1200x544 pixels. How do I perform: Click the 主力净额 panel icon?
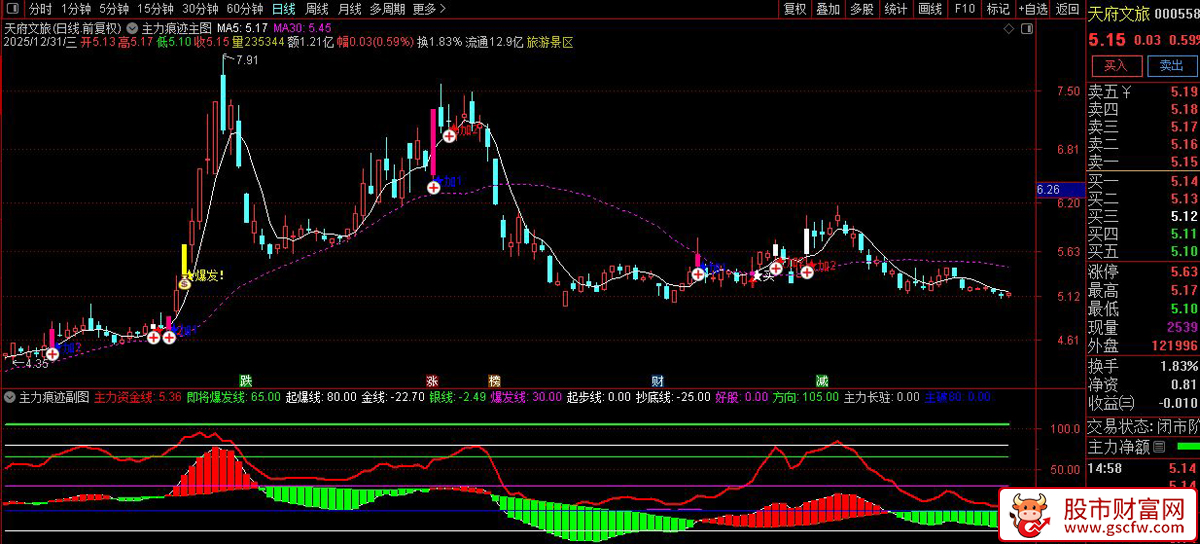[x=1160, y=446]
